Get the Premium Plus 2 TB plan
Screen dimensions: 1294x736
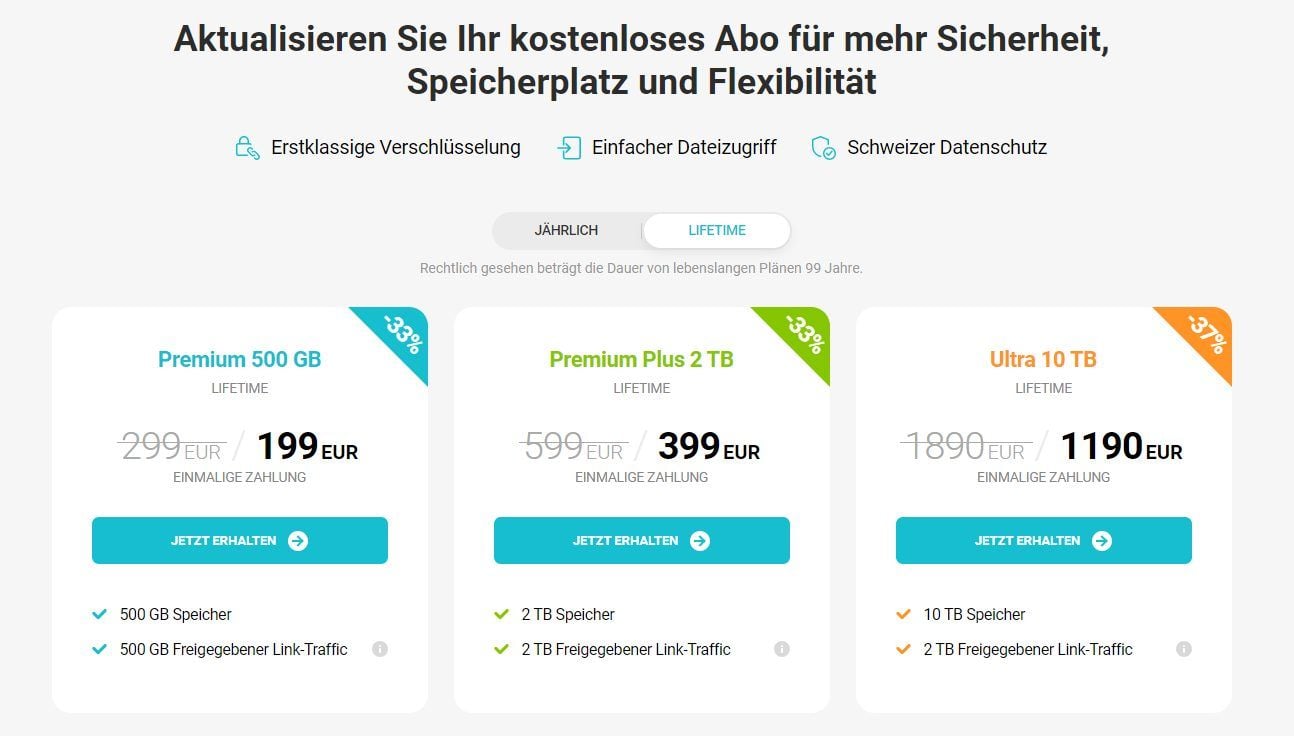pyautogui.click(x=642, y=540)
